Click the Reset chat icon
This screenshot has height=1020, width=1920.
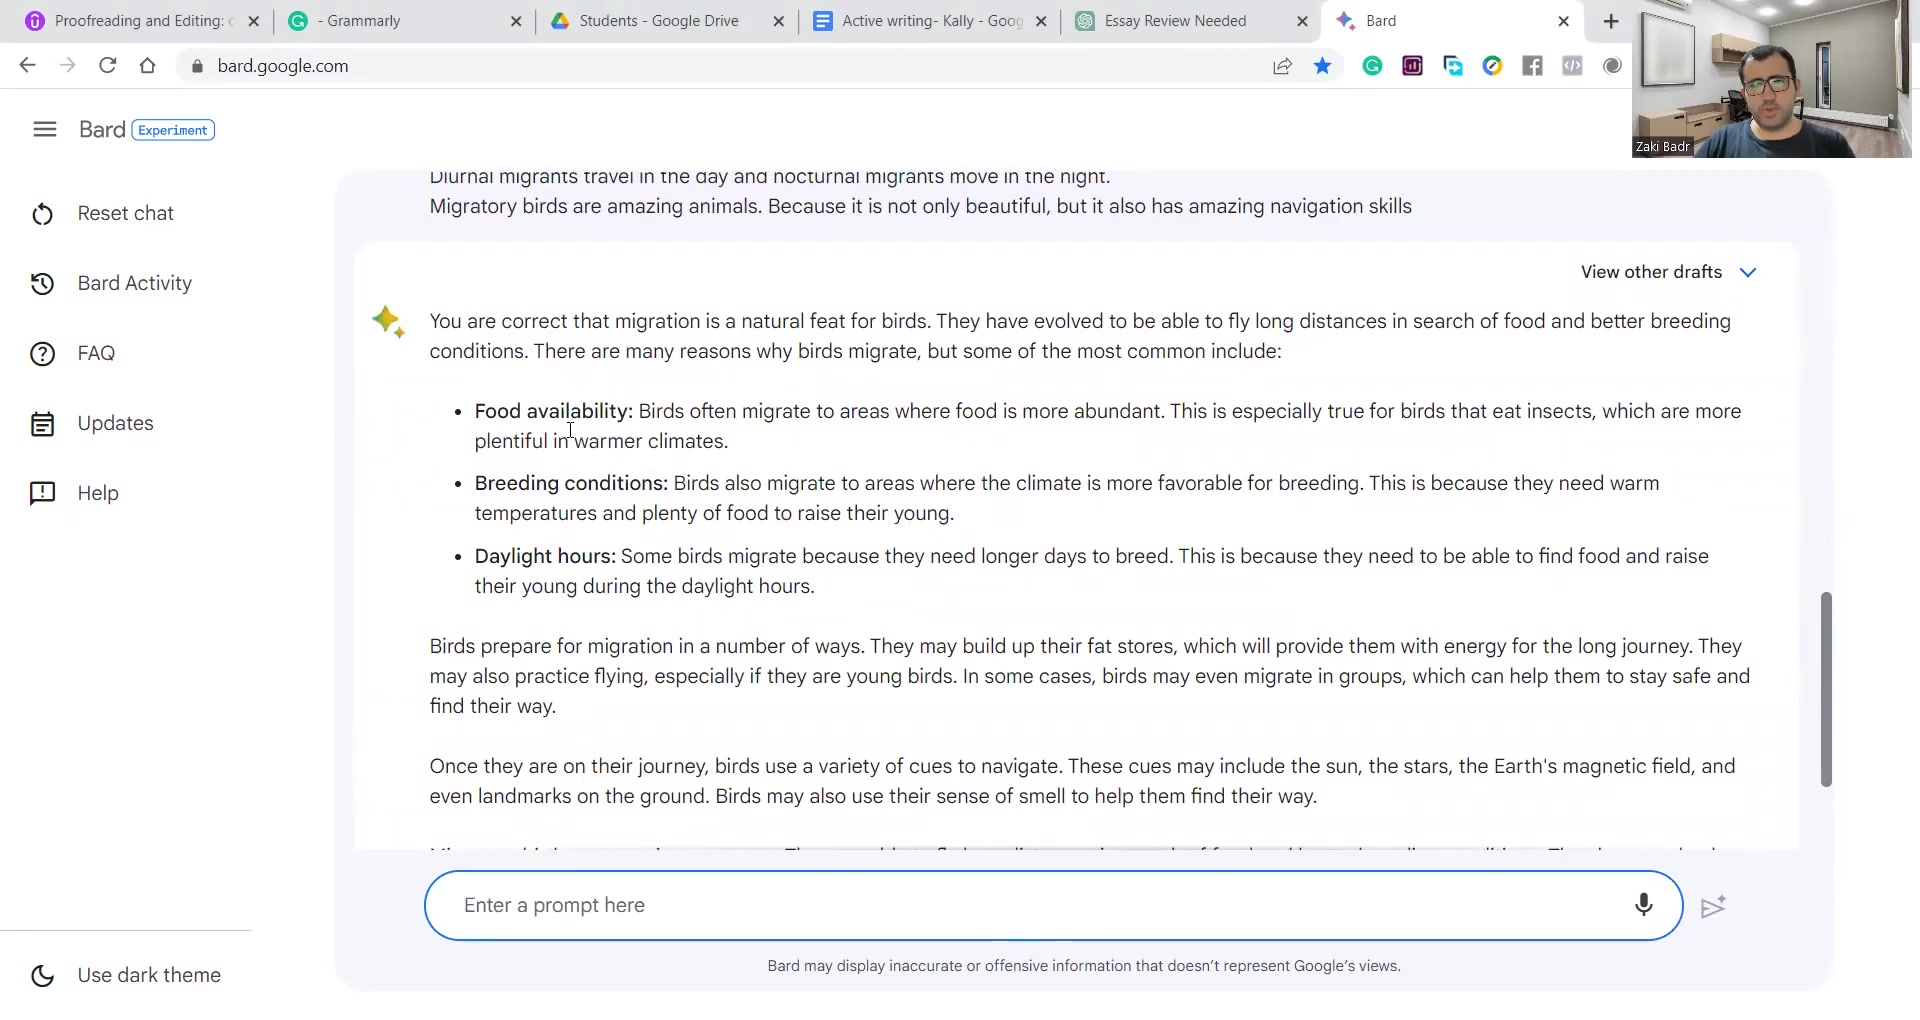(42, 214)
